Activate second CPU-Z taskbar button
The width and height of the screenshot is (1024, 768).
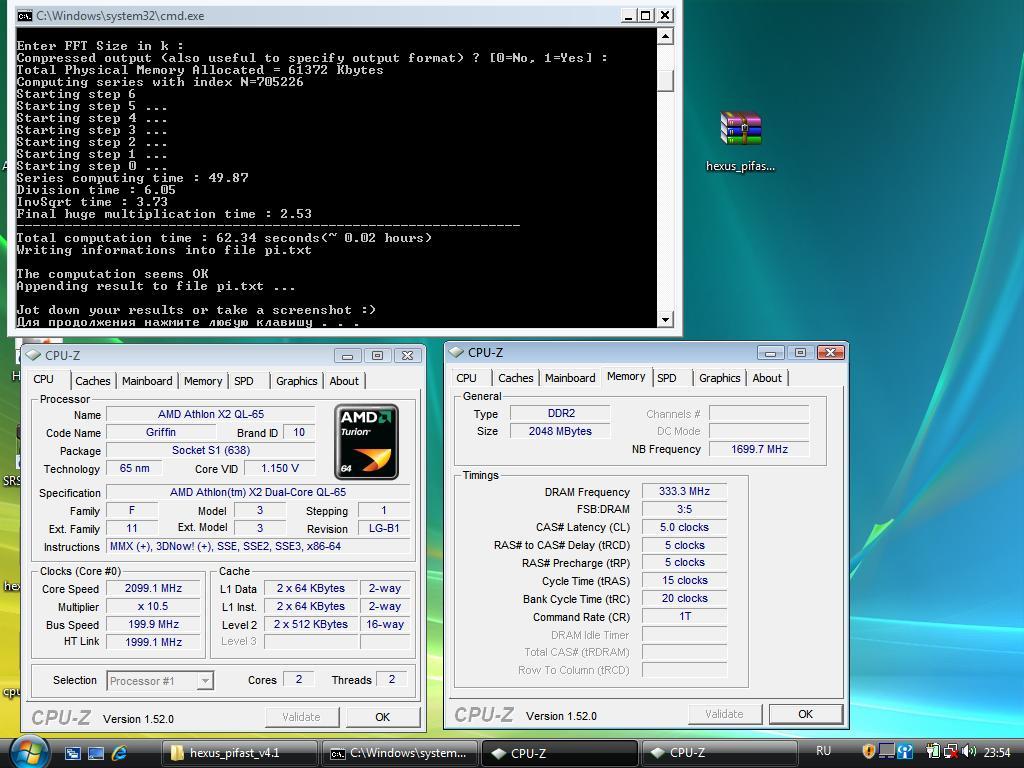718,753
